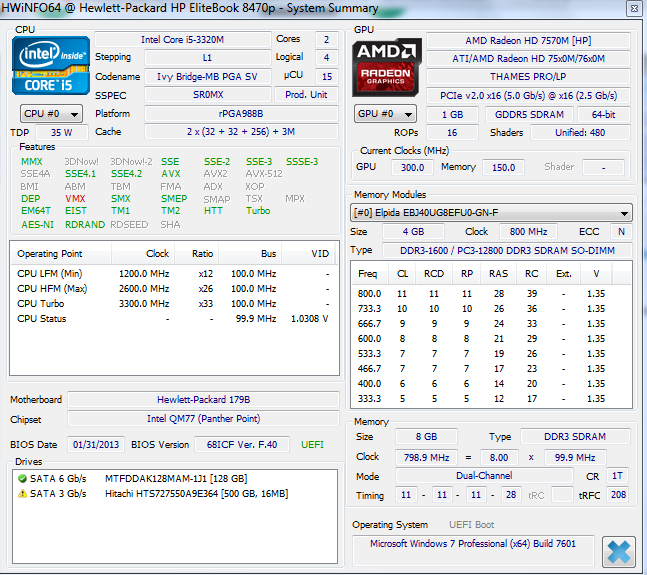Select the CPU Status row
This screenshot has height=575, width=647.
point(173,318)
